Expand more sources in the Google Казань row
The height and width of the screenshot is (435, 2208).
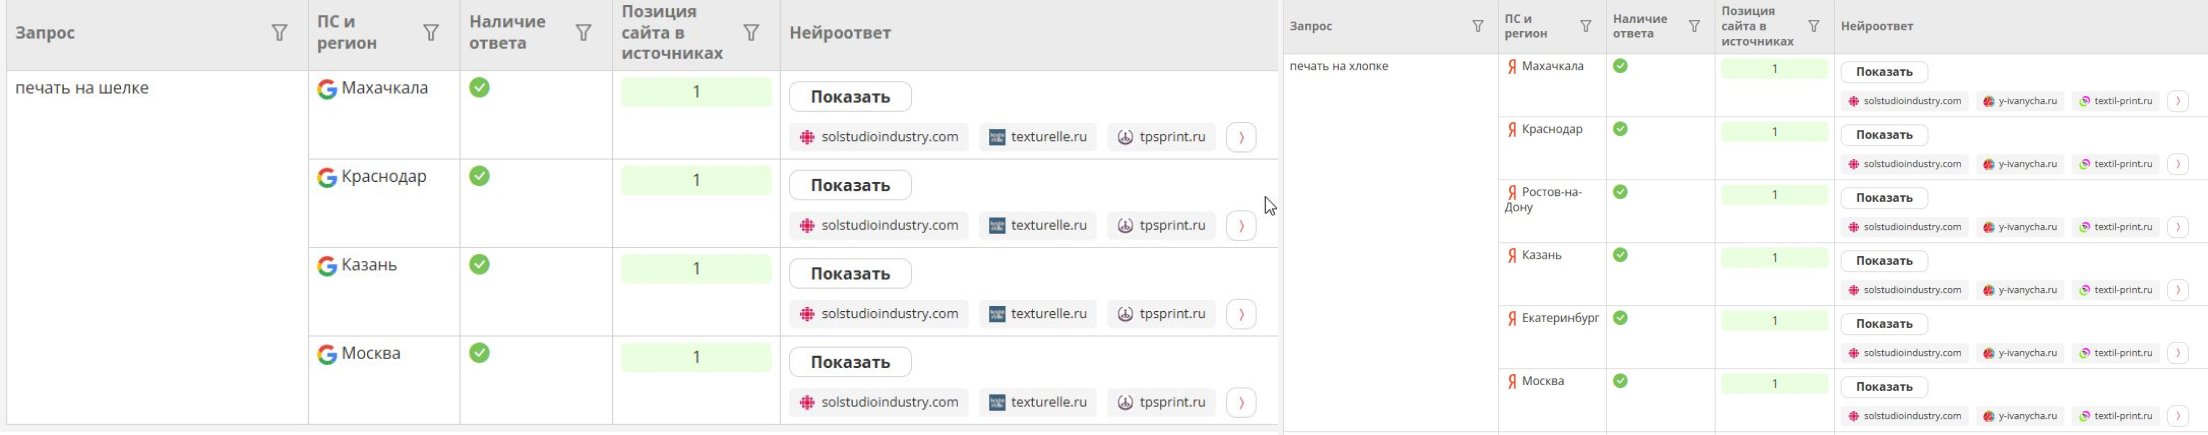[1241, 314]
